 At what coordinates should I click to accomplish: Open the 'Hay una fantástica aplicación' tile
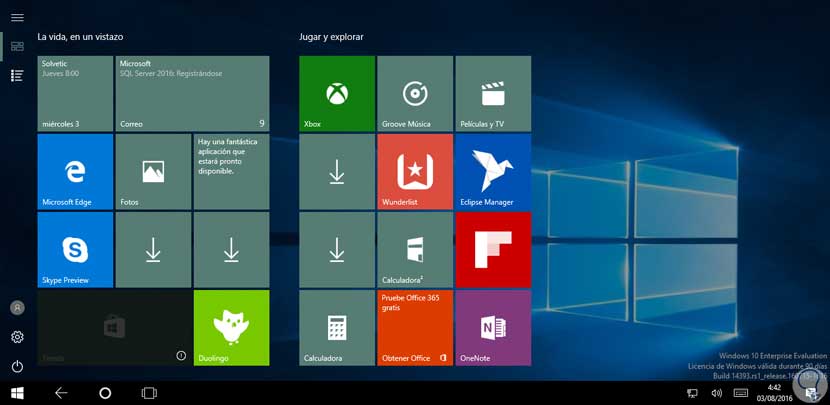[x=231, y=172]
